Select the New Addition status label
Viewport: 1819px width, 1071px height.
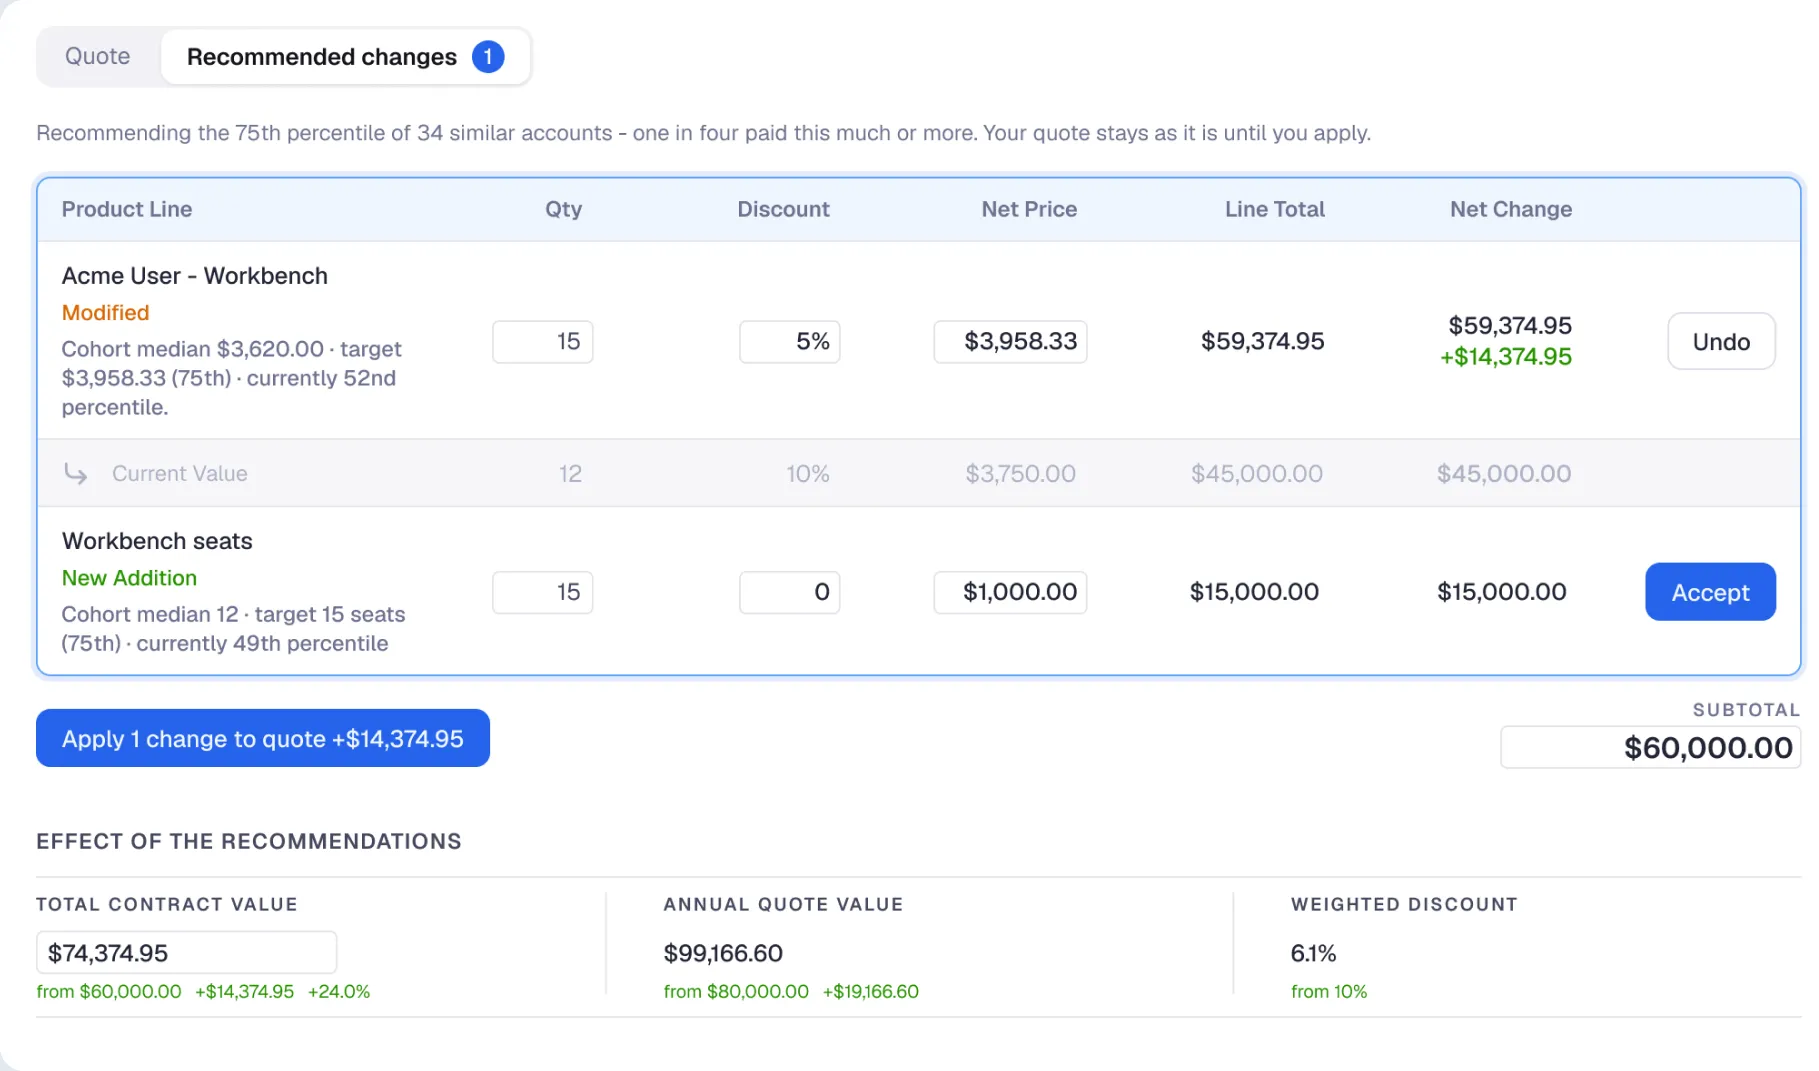(x=129, y=578)
